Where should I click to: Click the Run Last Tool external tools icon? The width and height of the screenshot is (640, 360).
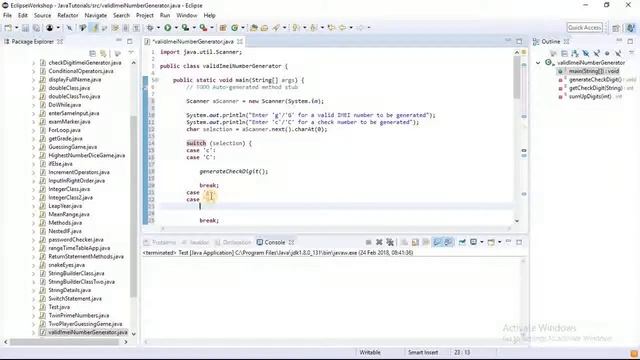(x=204, y=28)
